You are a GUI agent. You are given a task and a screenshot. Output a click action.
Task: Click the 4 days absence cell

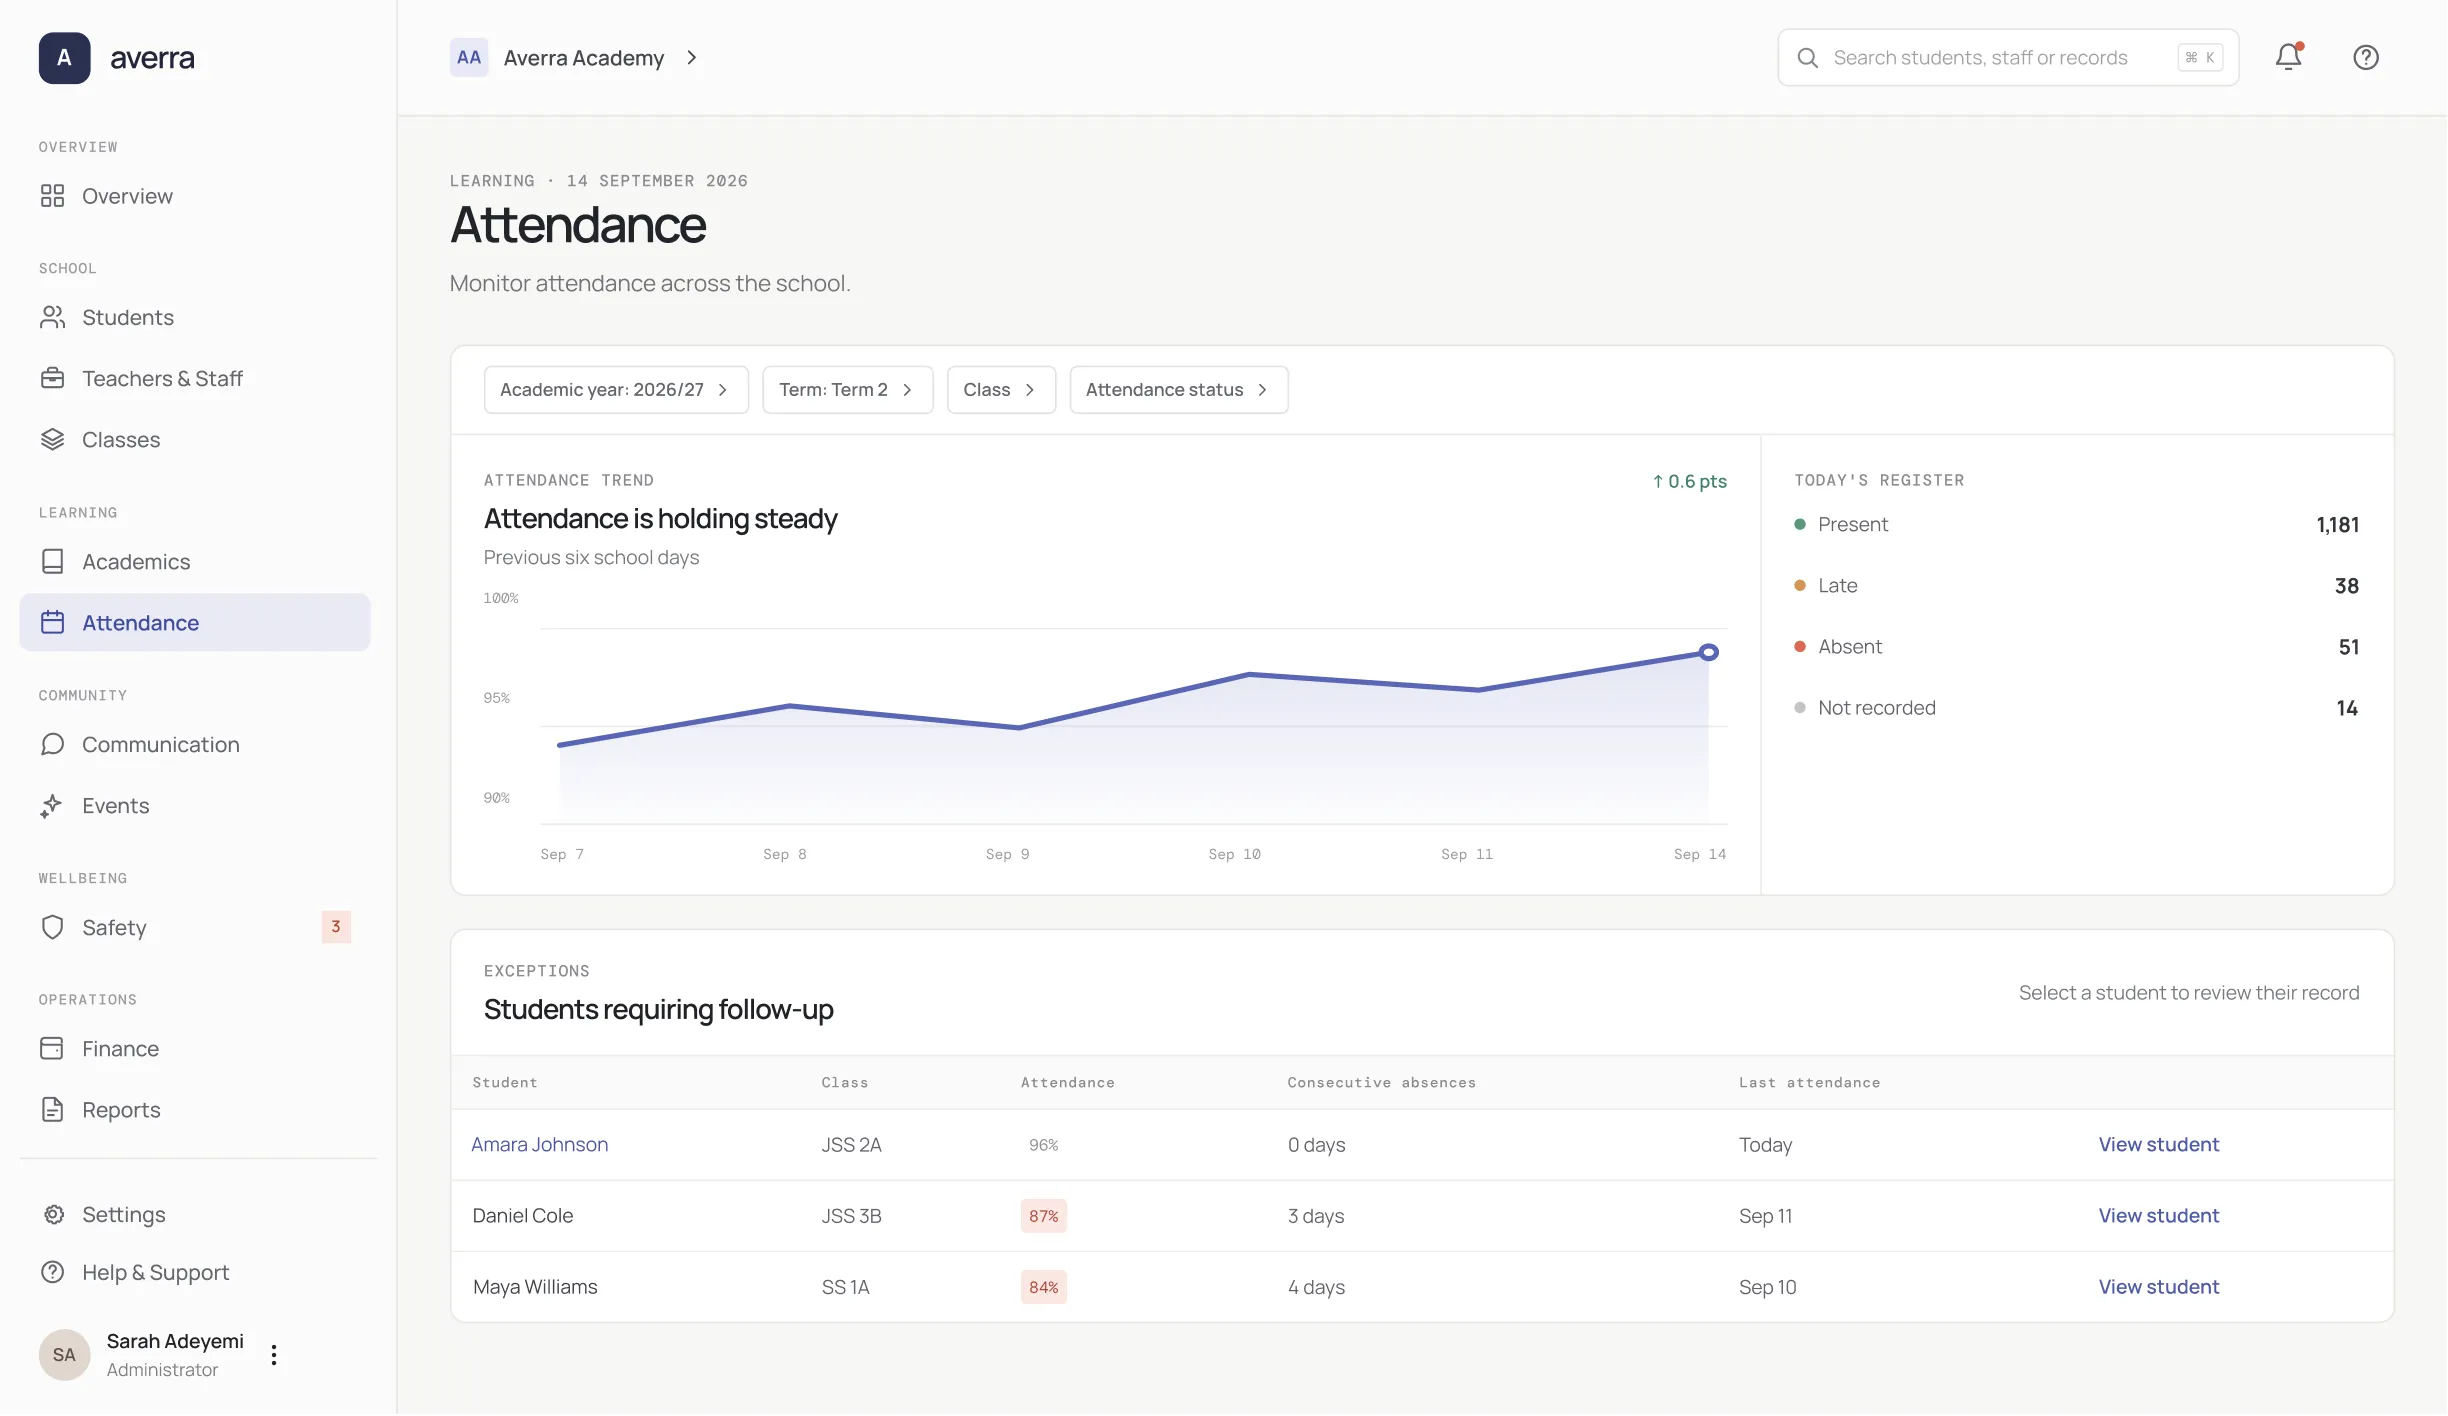click(x=1316, y=1286)
